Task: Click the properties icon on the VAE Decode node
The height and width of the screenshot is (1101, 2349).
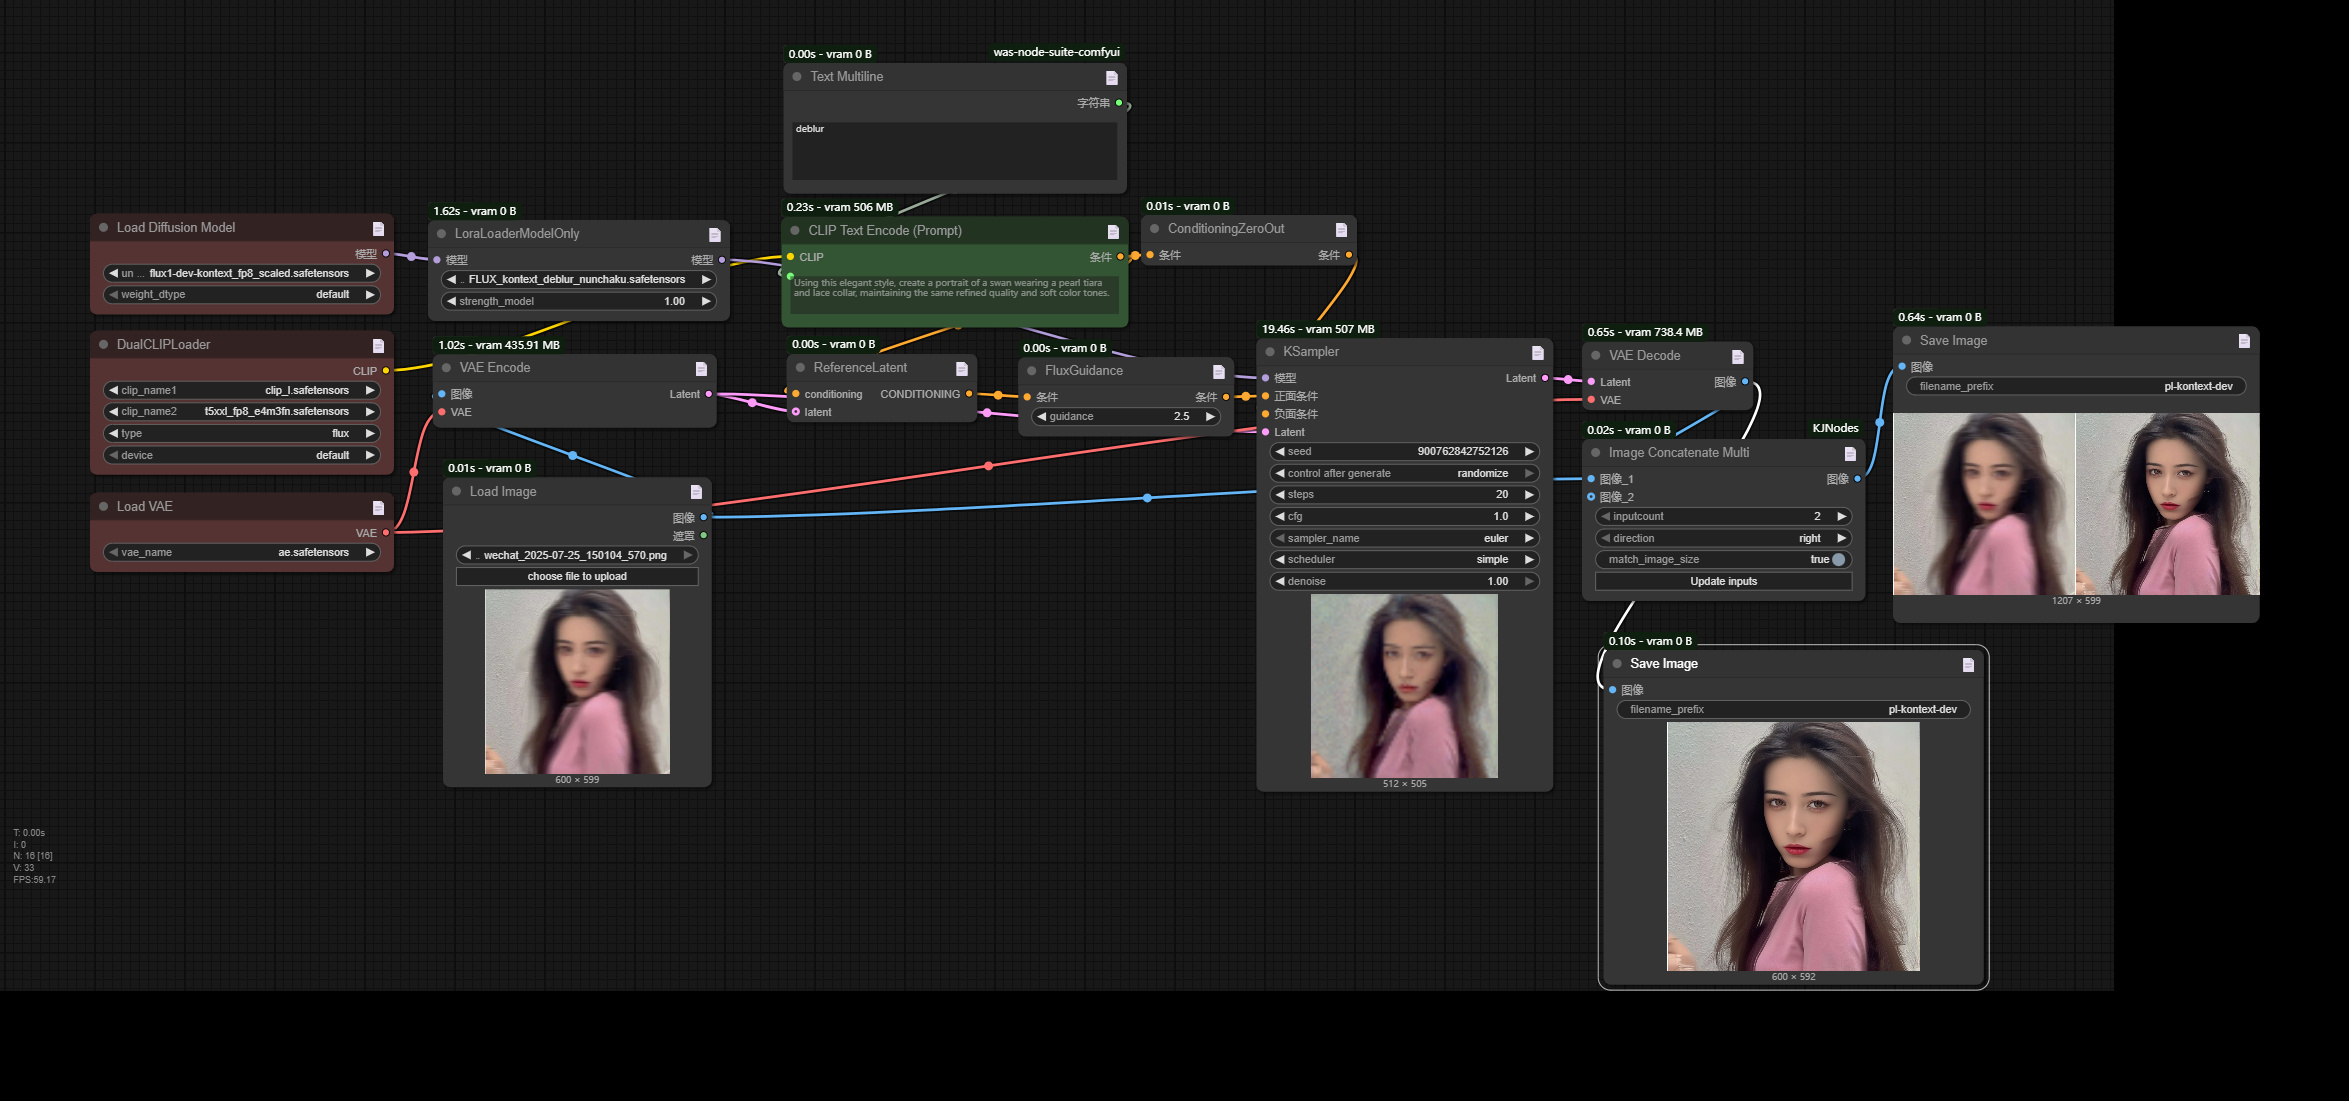Action: point(1738,355)
